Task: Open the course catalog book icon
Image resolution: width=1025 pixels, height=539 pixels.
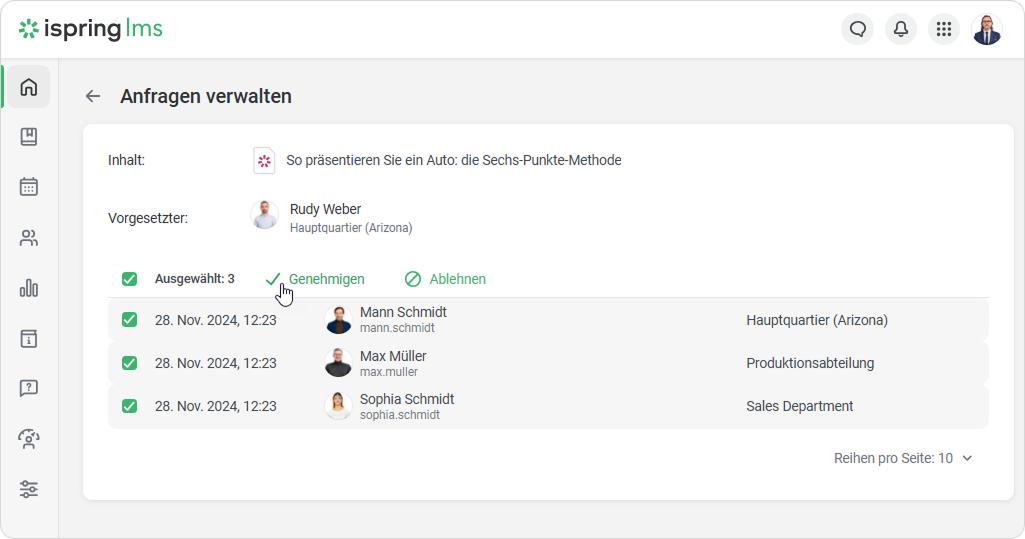Action: (x=29, y=137)
